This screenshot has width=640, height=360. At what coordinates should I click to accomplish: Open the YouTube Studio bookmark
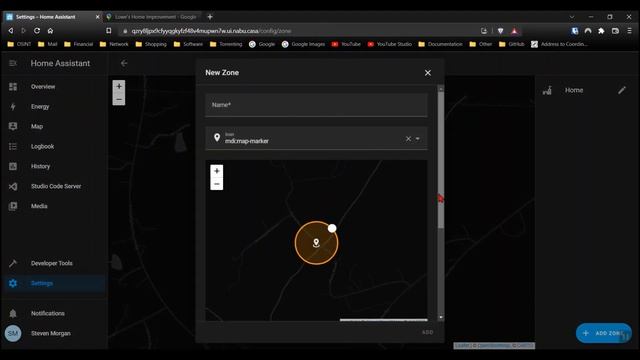click(x=389, y=44)
